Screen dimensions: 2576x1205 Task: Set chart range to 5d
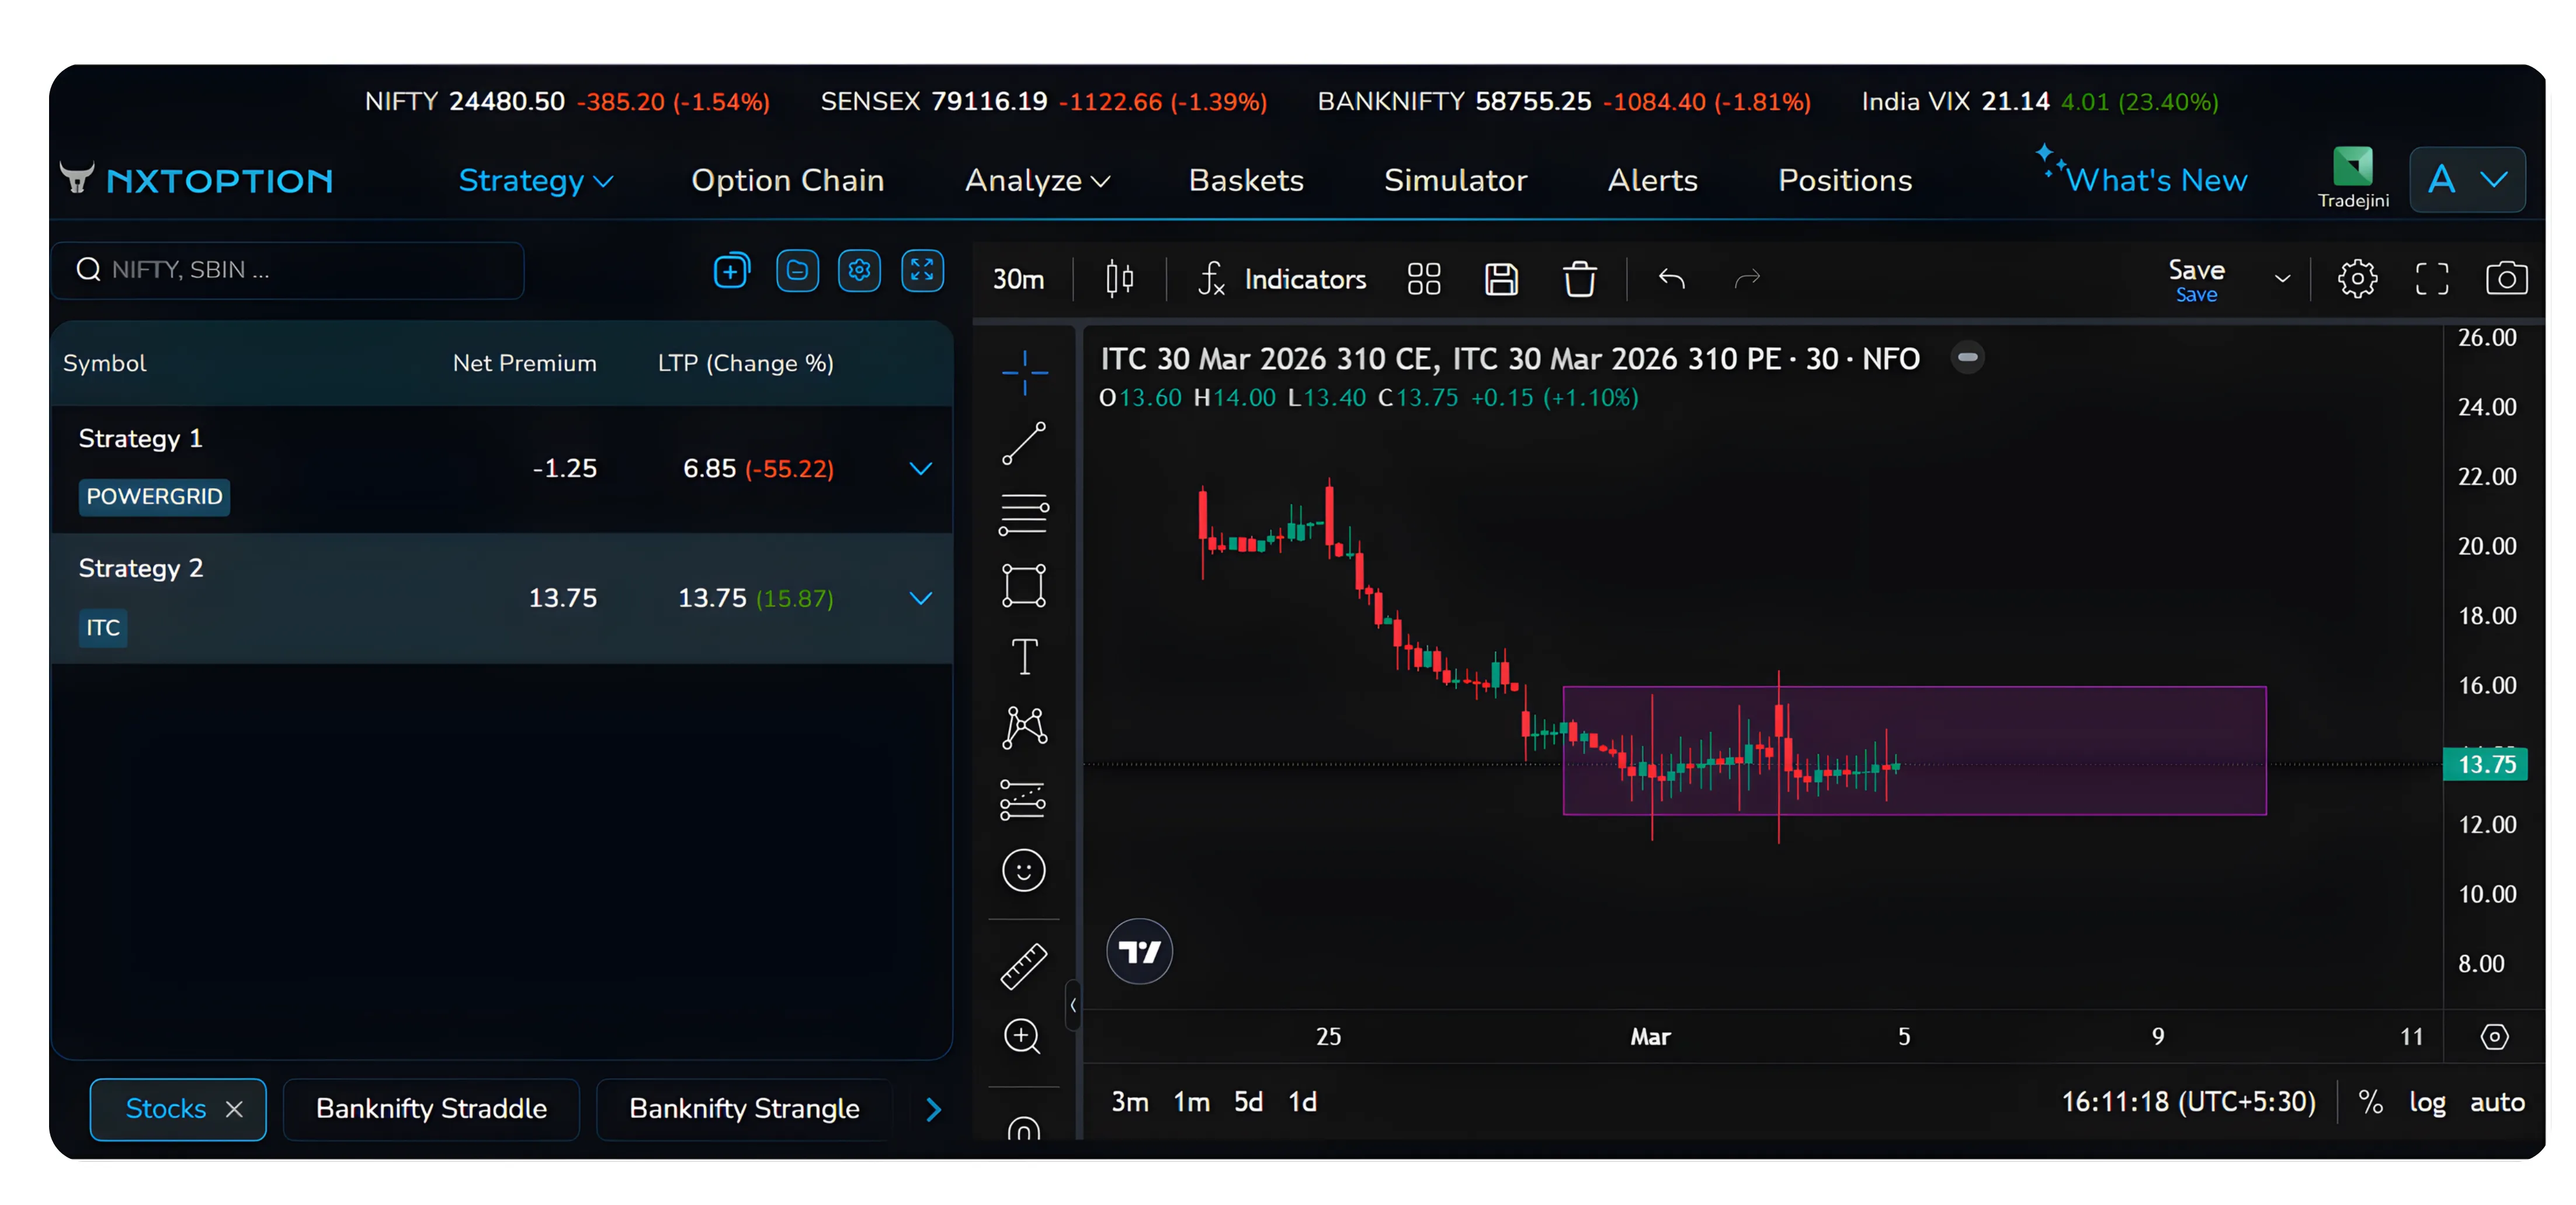click(1247, 1101)
